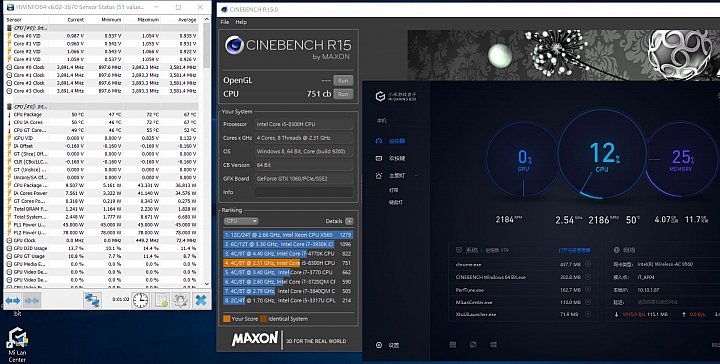Image resolution: width=720 pixels, height=364 pixels.
Task: Click the clock reset icon in HWiNFO
Action: click(x=140, y=300)
